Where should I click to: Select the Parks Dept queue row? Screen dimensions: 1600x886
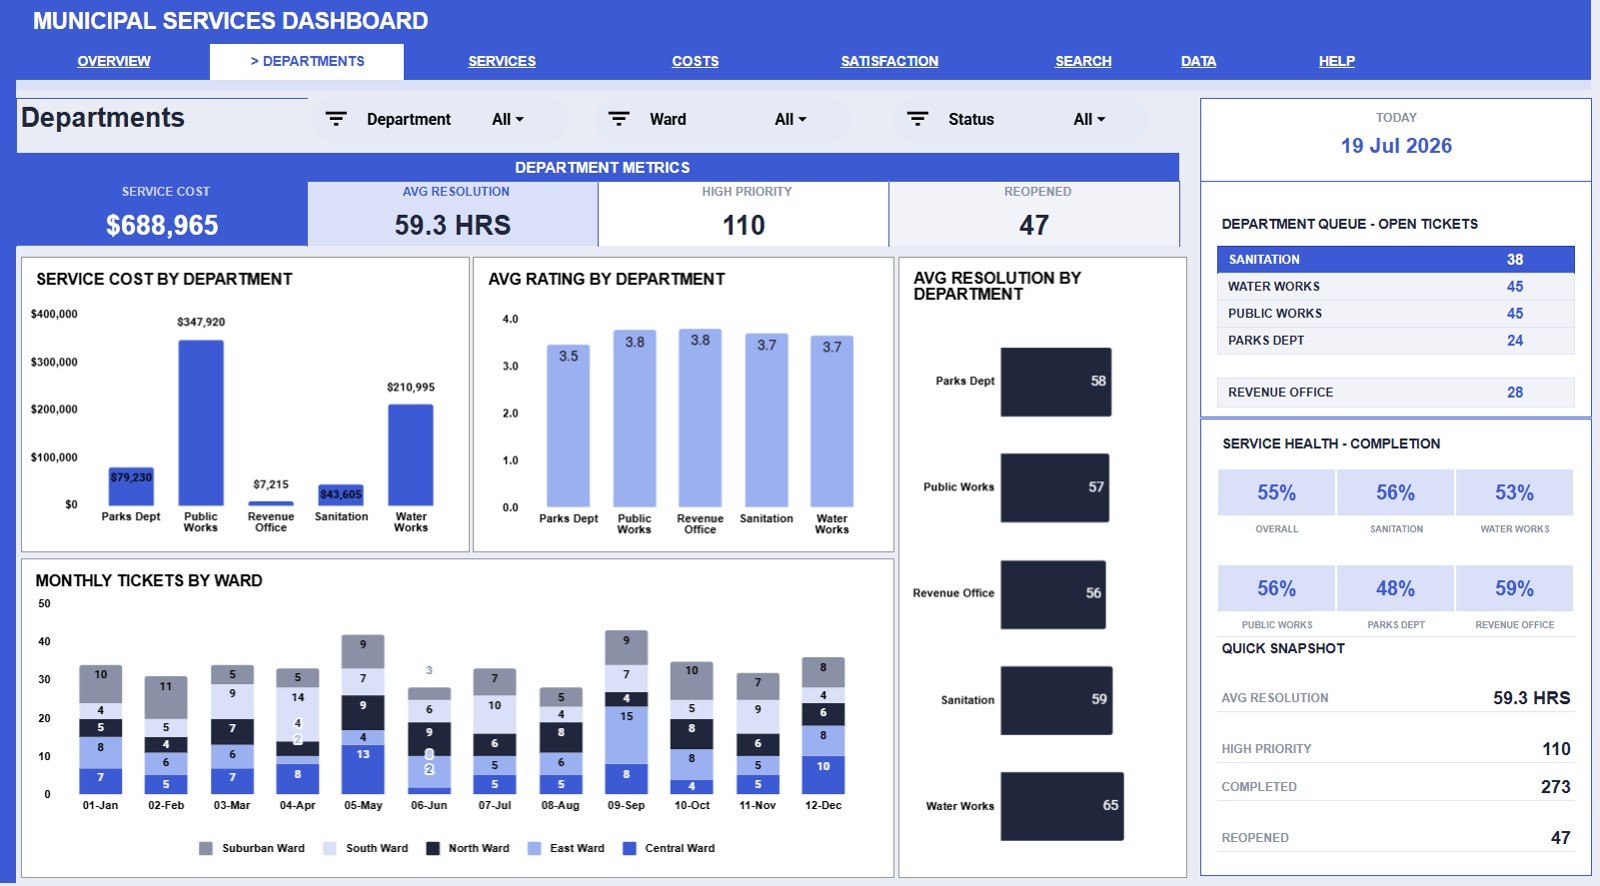tap(1395, 340)
